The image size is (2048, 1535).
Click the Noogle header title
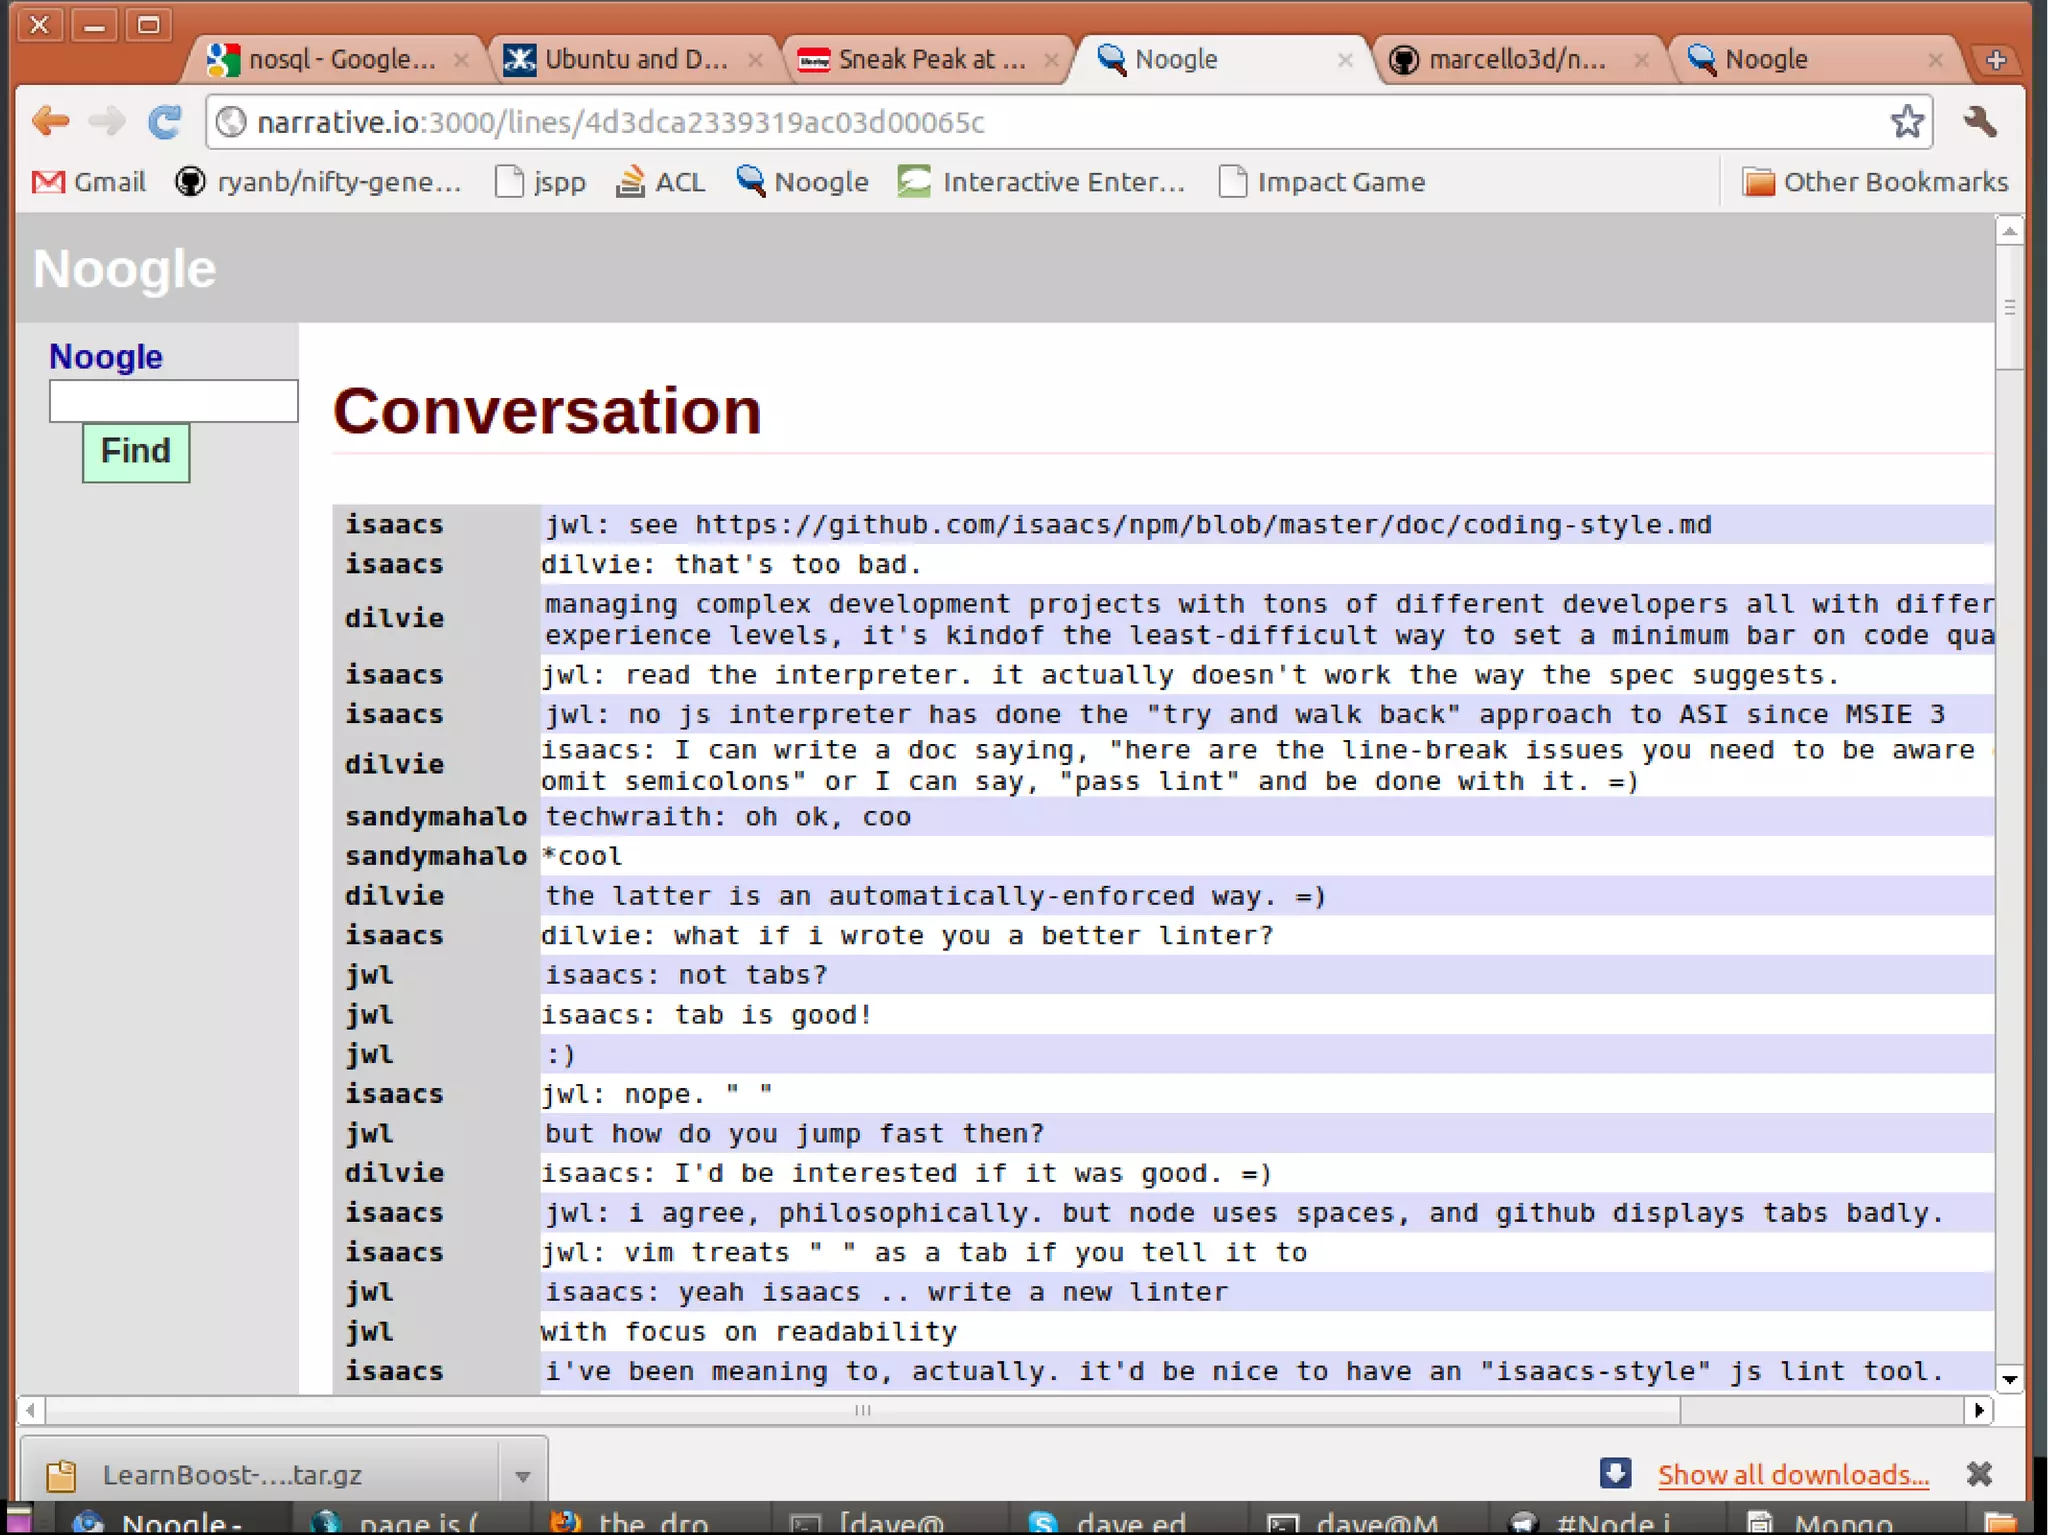click(x=124, y=268)
